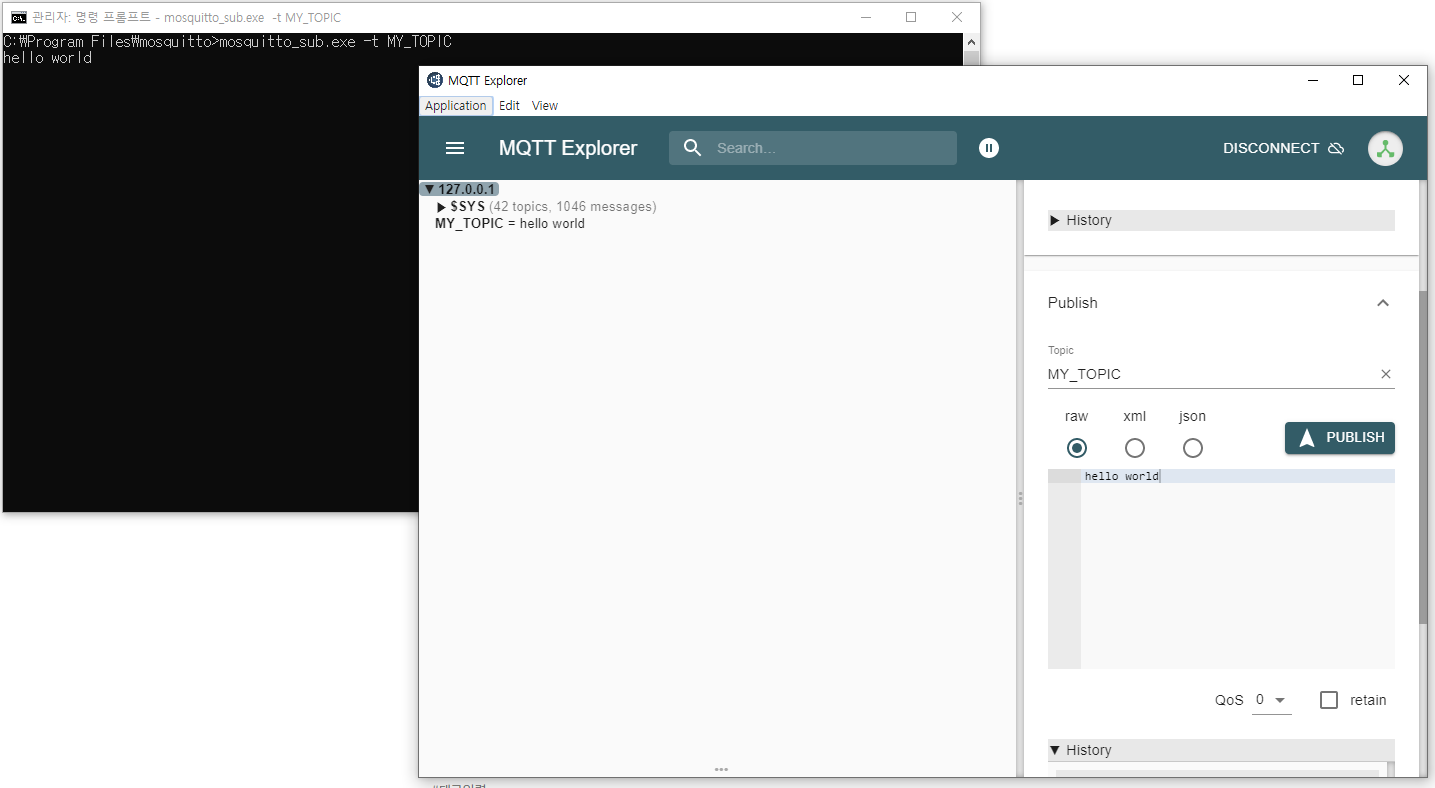
Task: Open the Application menu
Action: 456,106
